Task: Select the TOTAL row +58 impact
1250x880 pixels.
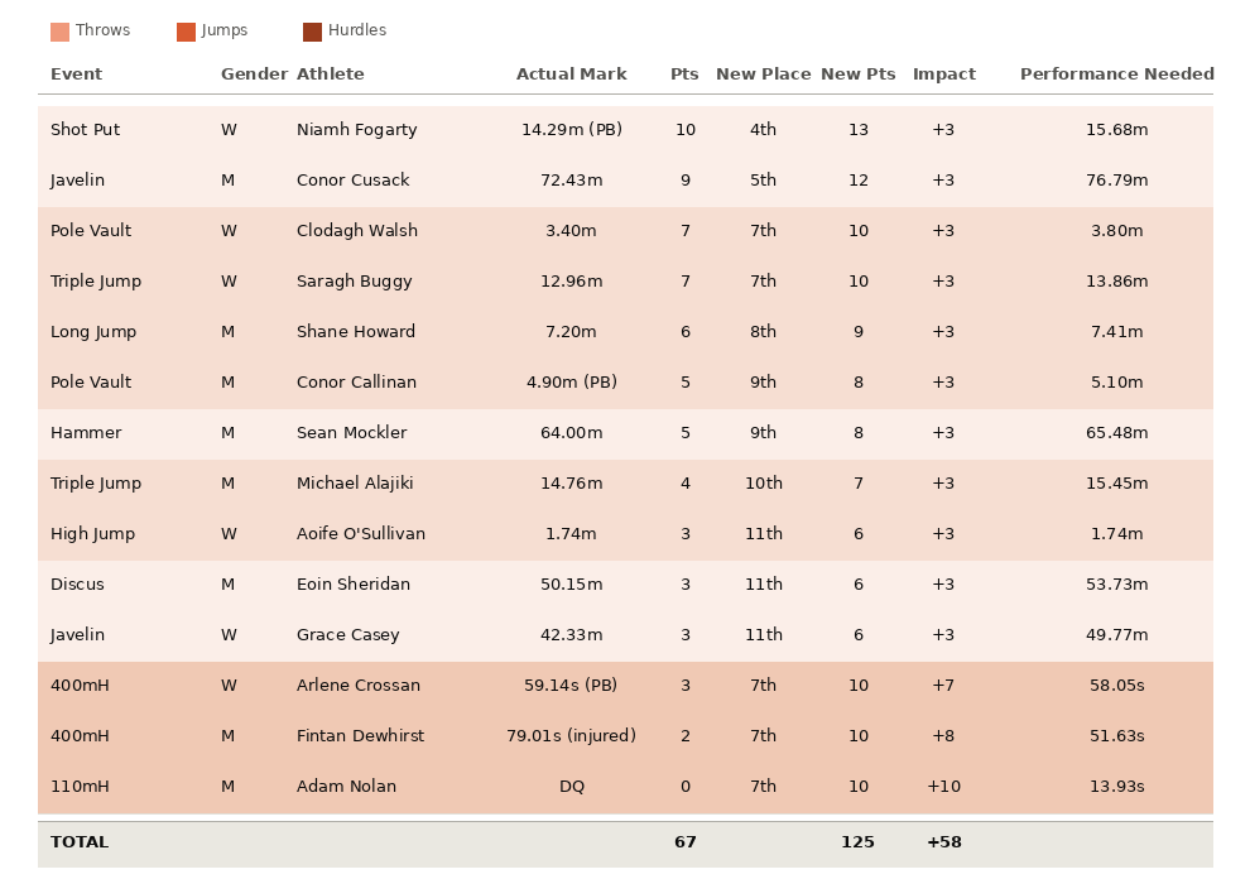Action: [944, 842]
